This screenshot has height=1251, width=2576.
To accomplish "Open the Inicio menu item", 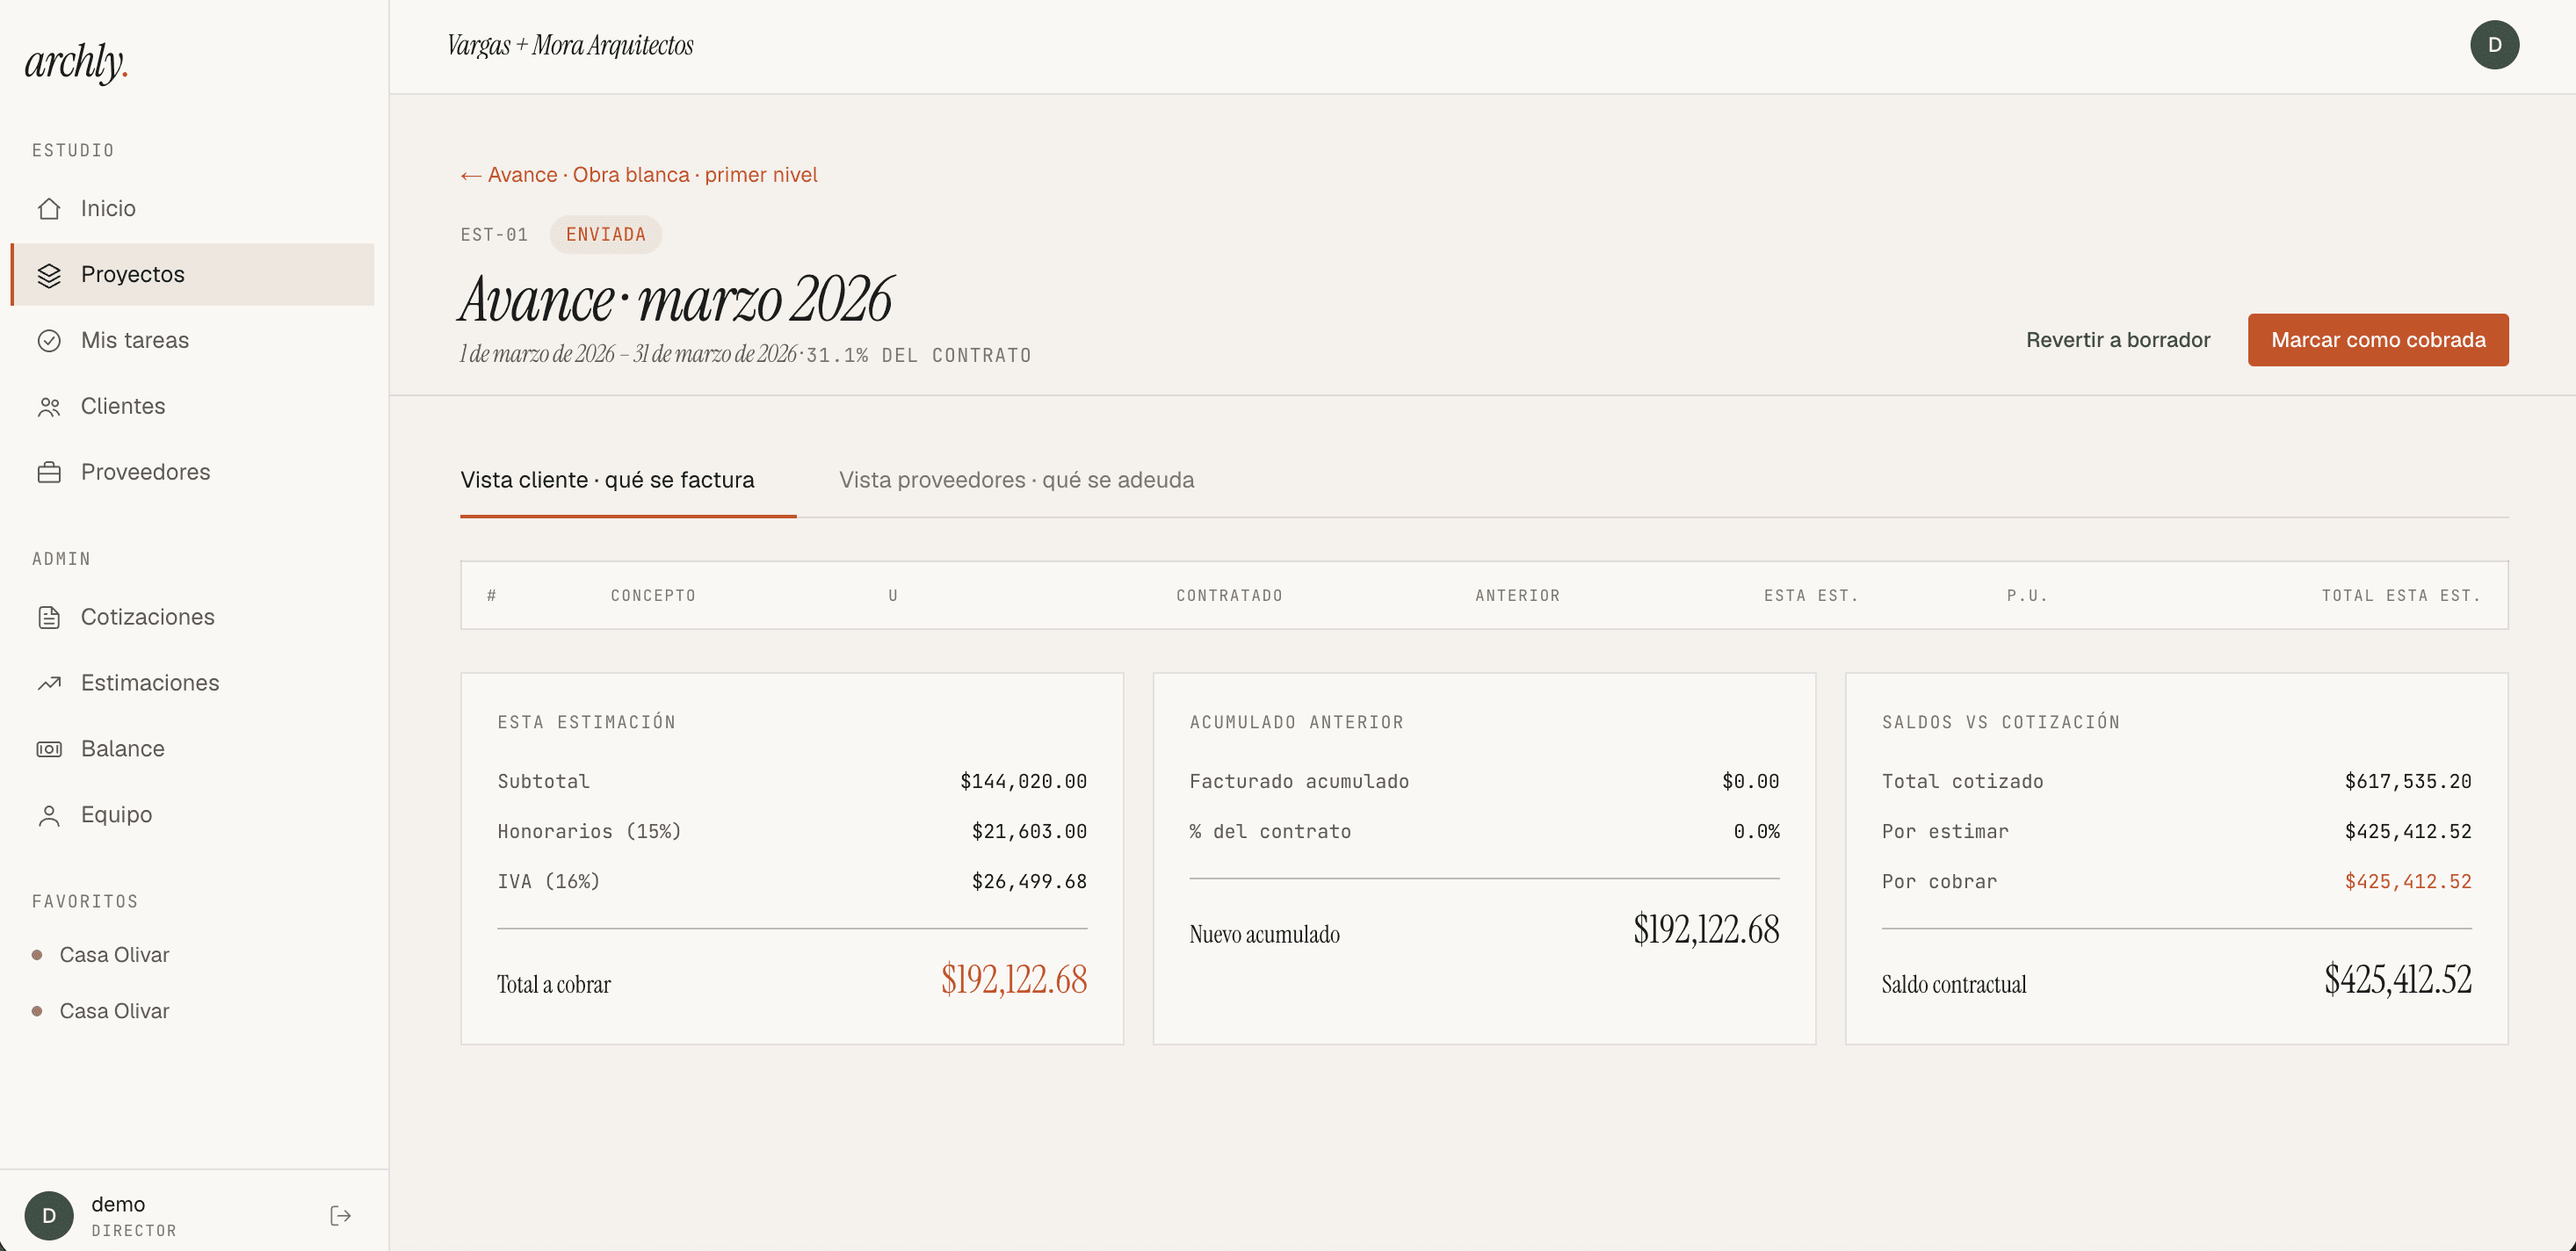I will (x=192, y=208).
